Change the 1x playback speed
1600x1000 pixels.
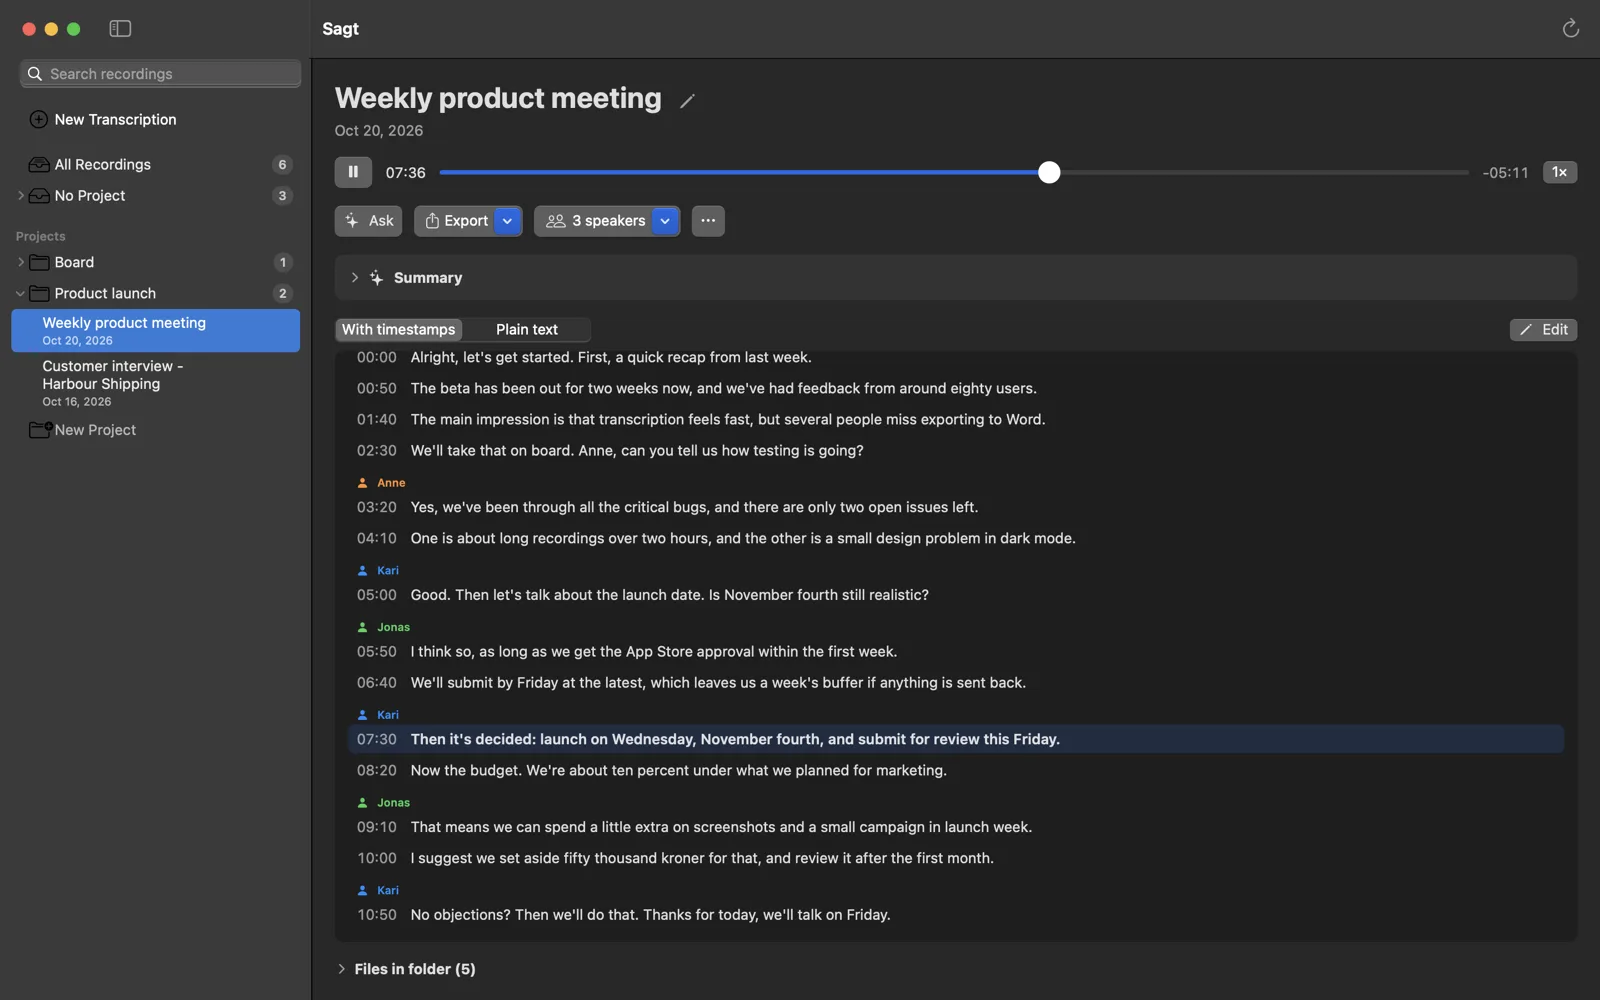pos(1559,172)
